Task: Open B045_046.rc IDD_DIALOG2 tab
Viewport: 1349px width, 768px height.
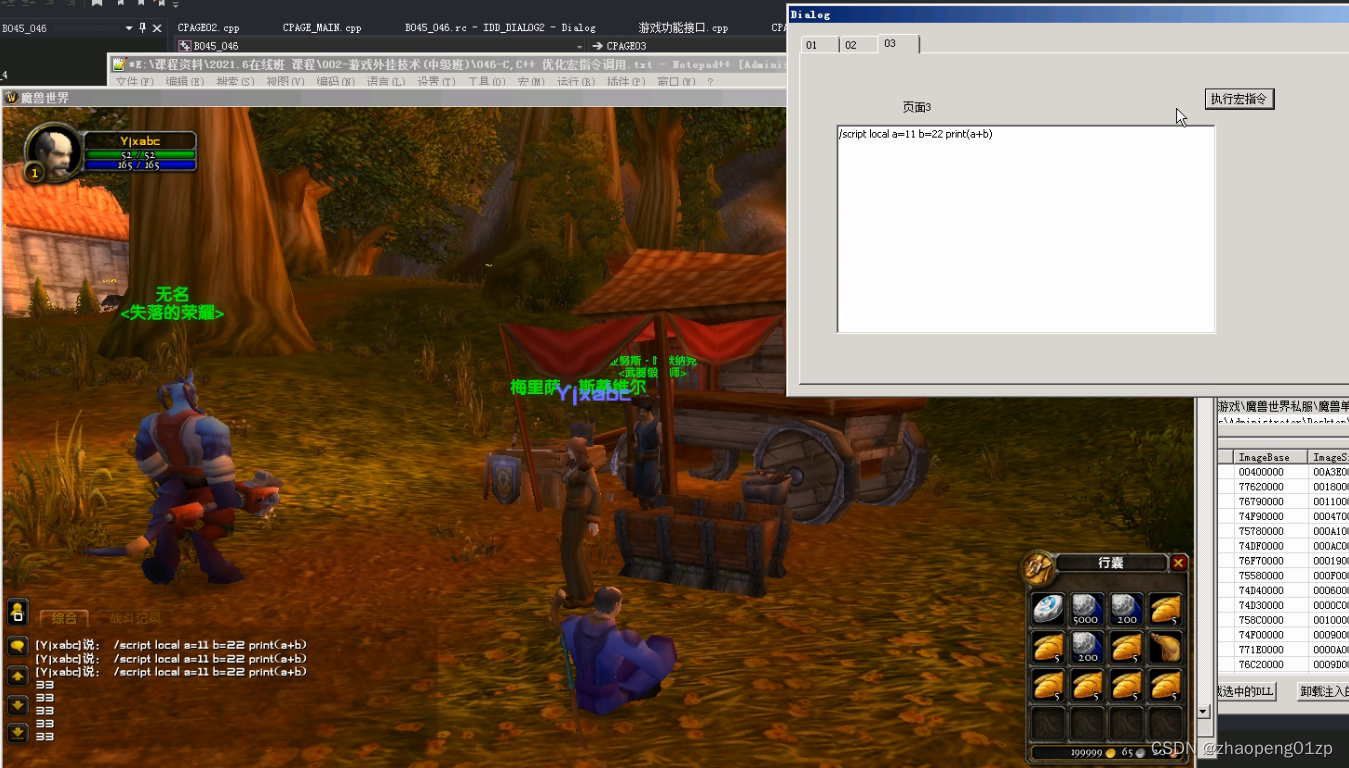Action: (500, 28)
